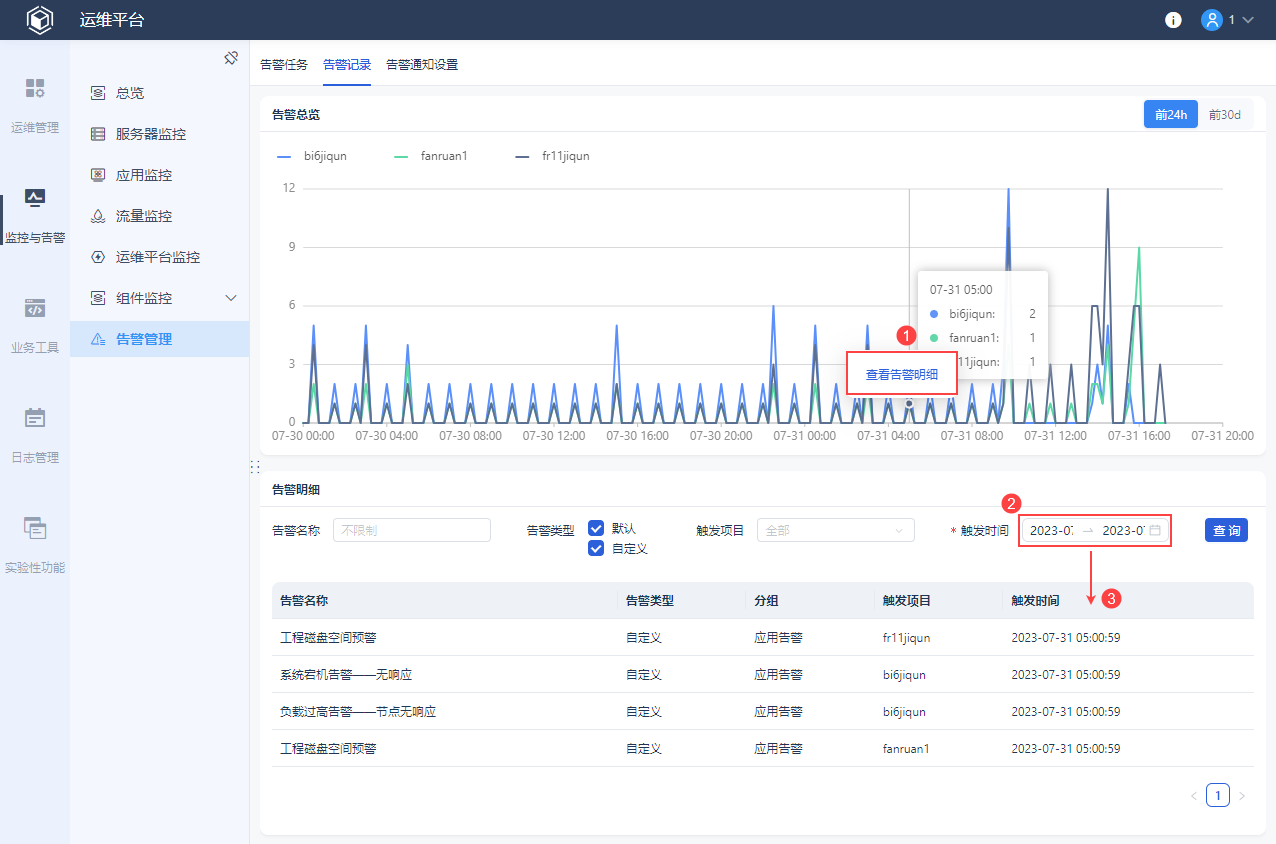Select 服务器监控 in the sidebar menu
Viewport: 1276px width, 844px height.
pos(150,134)
